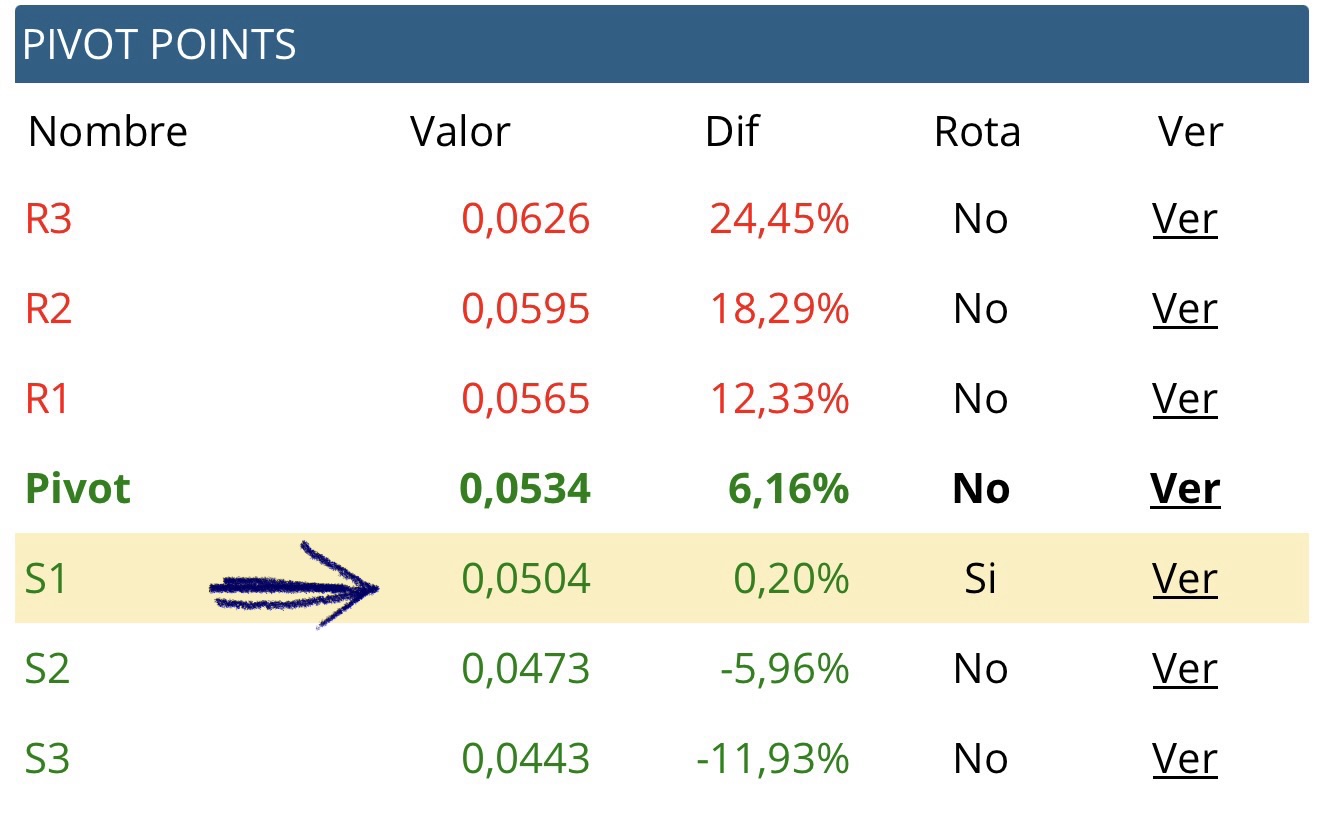
Task: Click the PIVOT POINTS header bar
Action: tap(662, 44)
